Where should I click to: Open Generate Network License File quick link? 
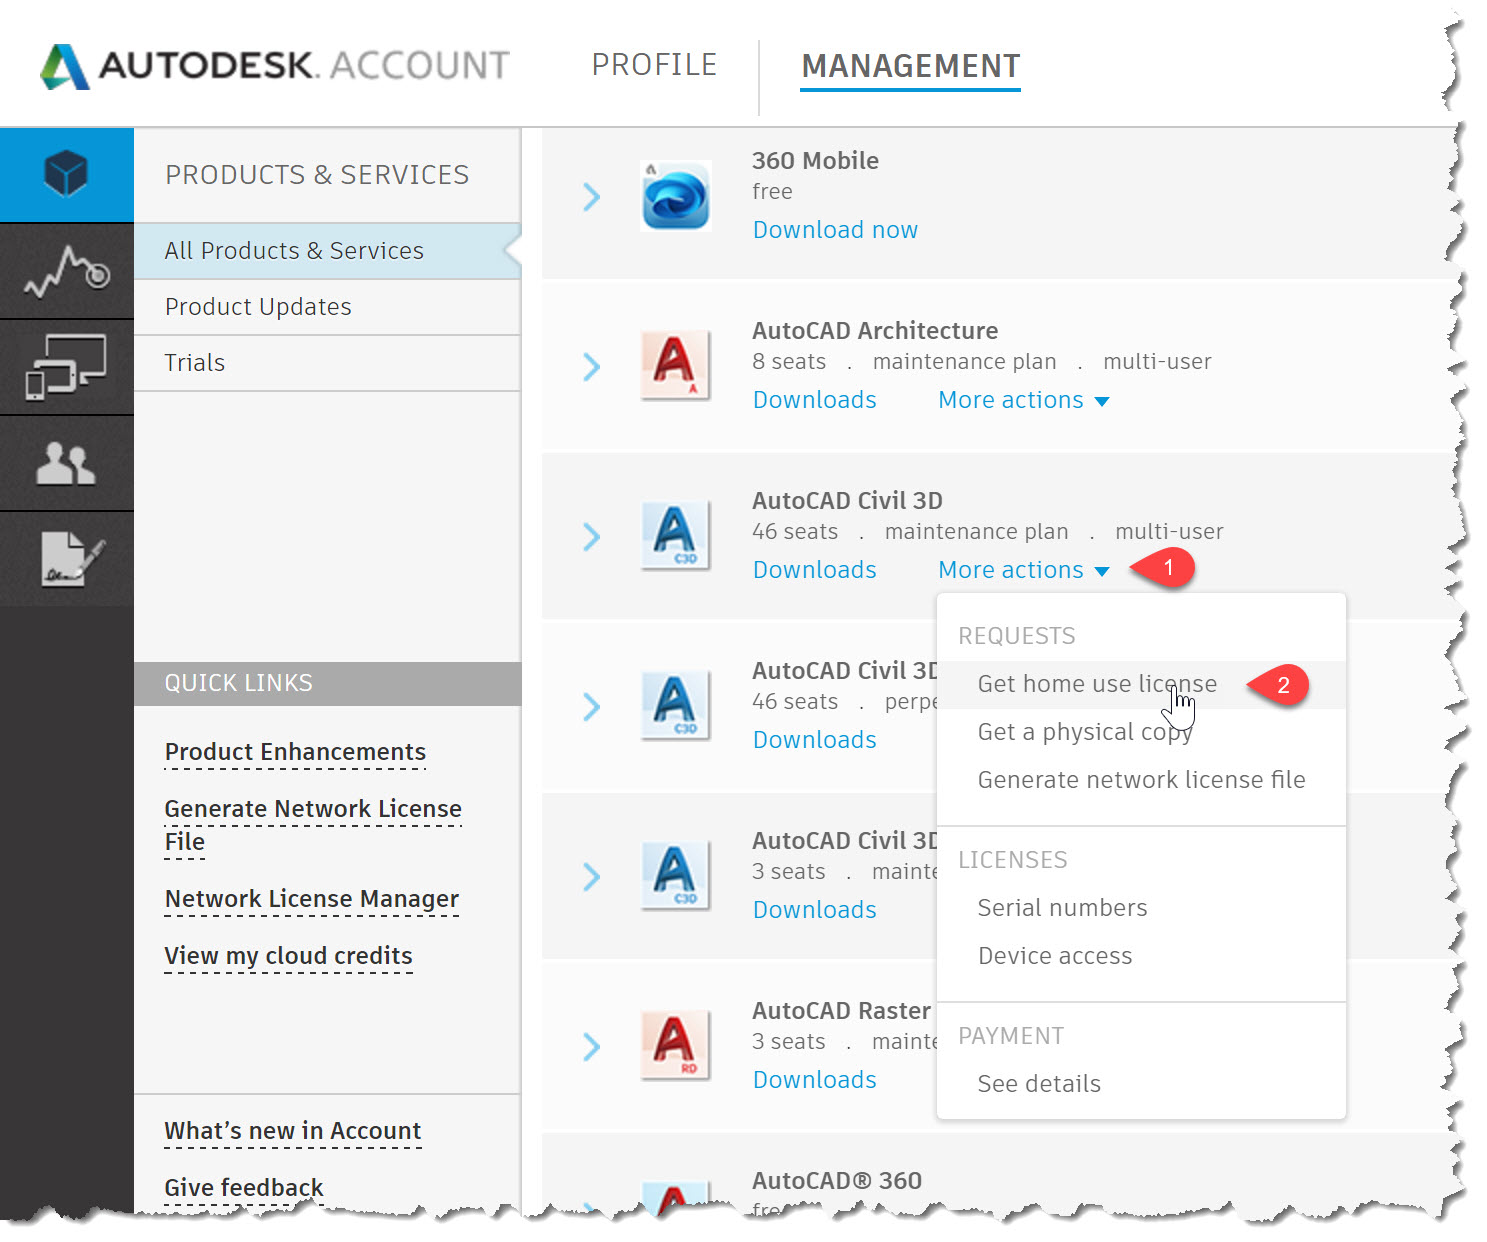[x=313, y=825]
